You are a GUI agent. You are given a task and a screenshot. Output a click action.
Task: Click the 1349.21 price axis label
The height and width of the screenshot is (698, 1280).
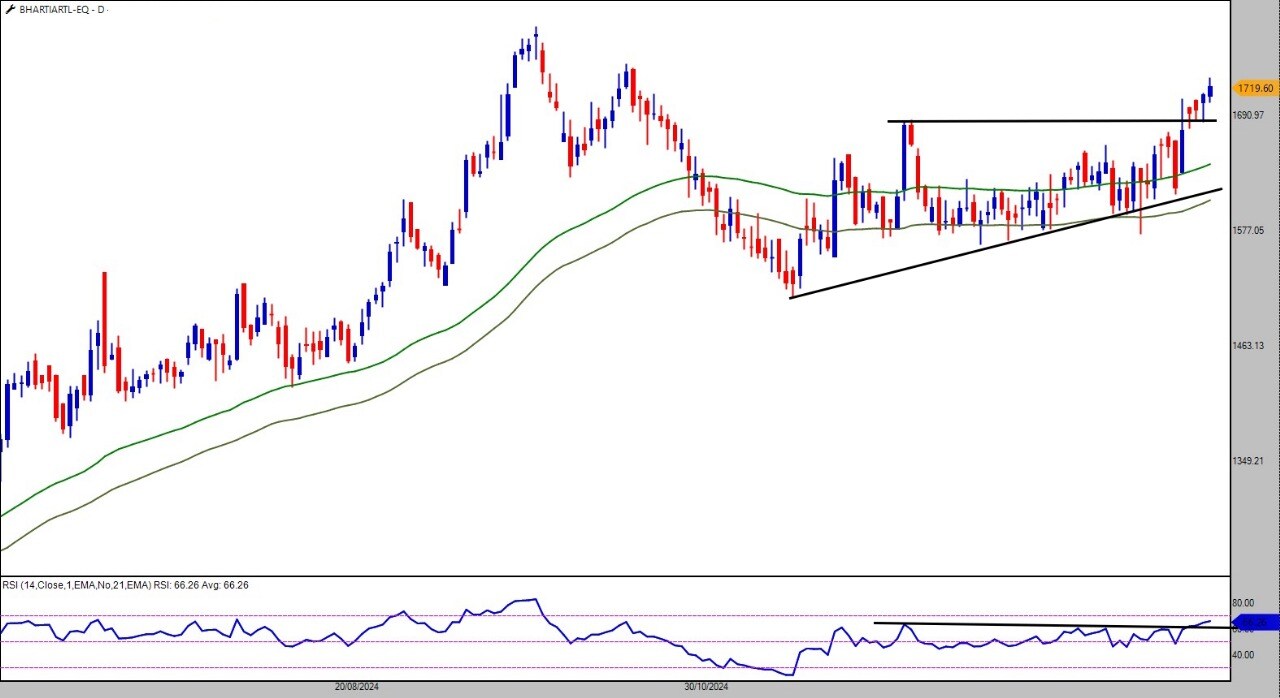pos(1250,461)
